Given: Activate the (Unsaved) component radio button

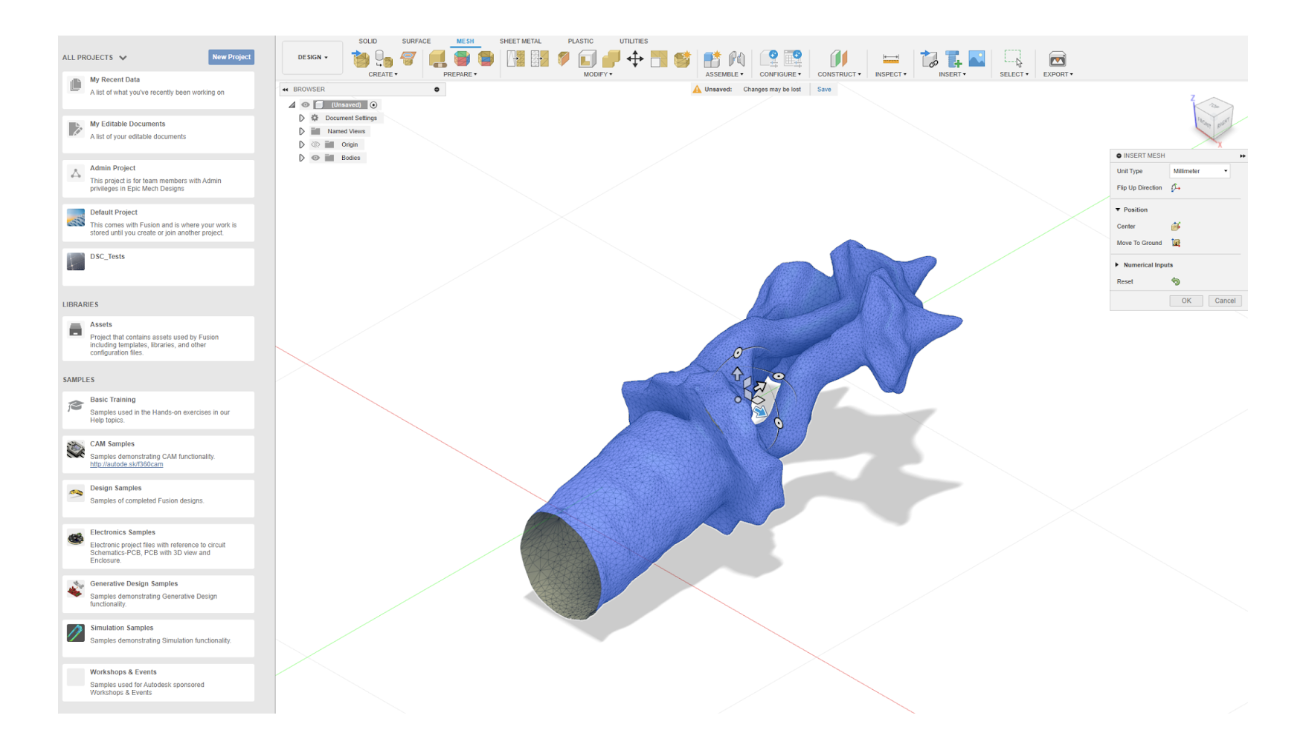Looking at the screenshot, I should [x=374, y=104].
